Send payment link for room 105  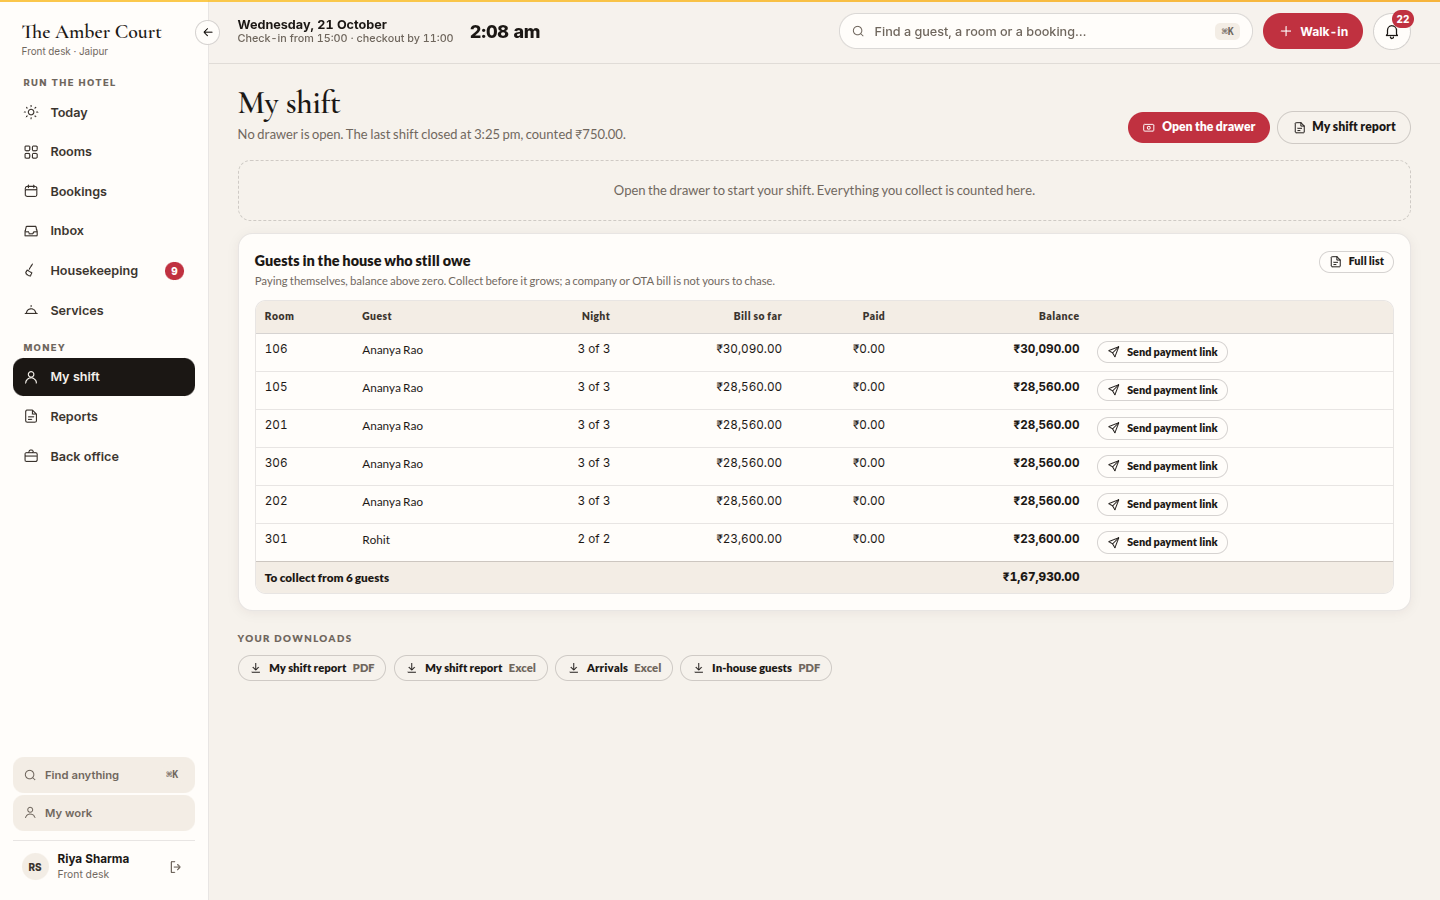1162,390
